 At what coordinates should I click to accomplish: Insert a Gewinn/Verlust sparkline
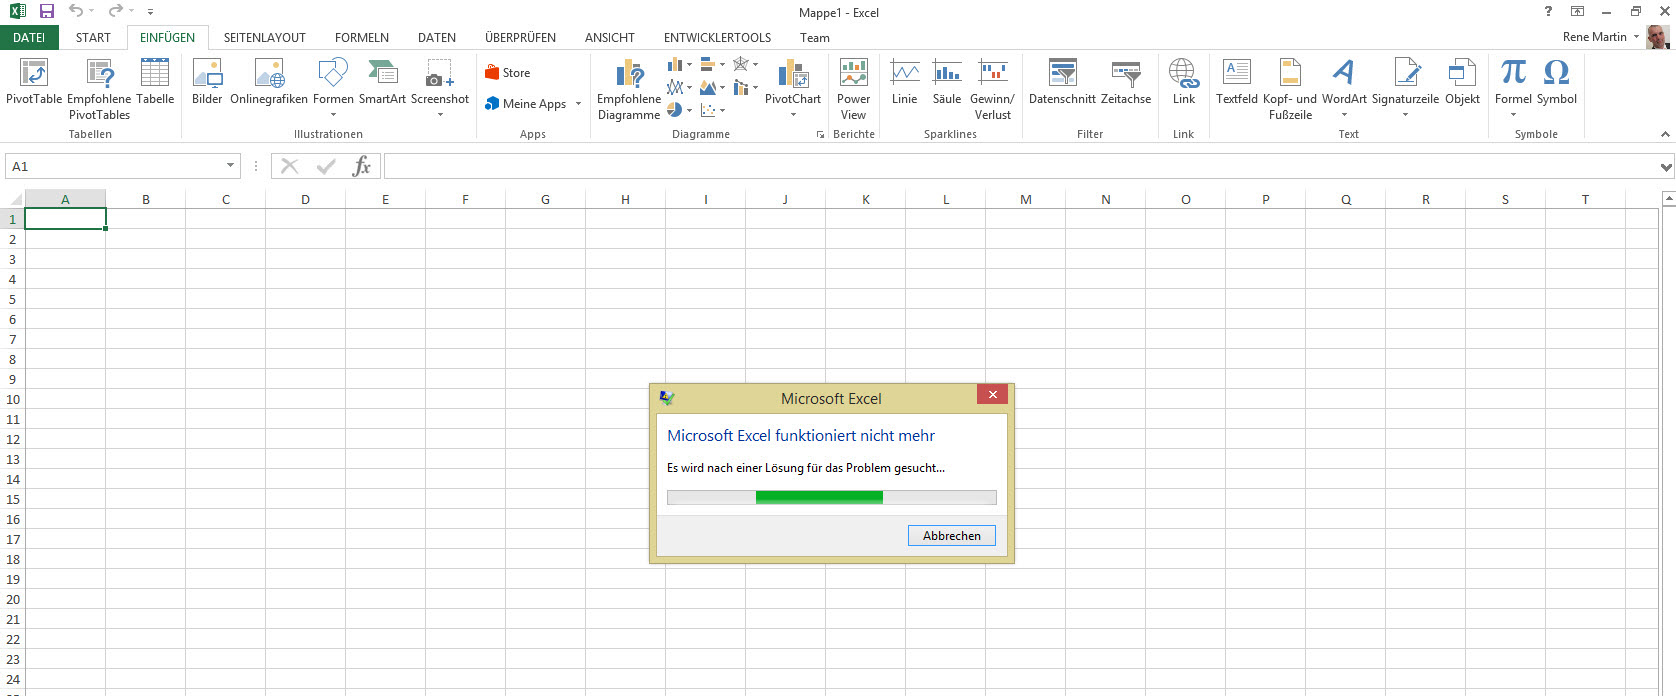992,89
